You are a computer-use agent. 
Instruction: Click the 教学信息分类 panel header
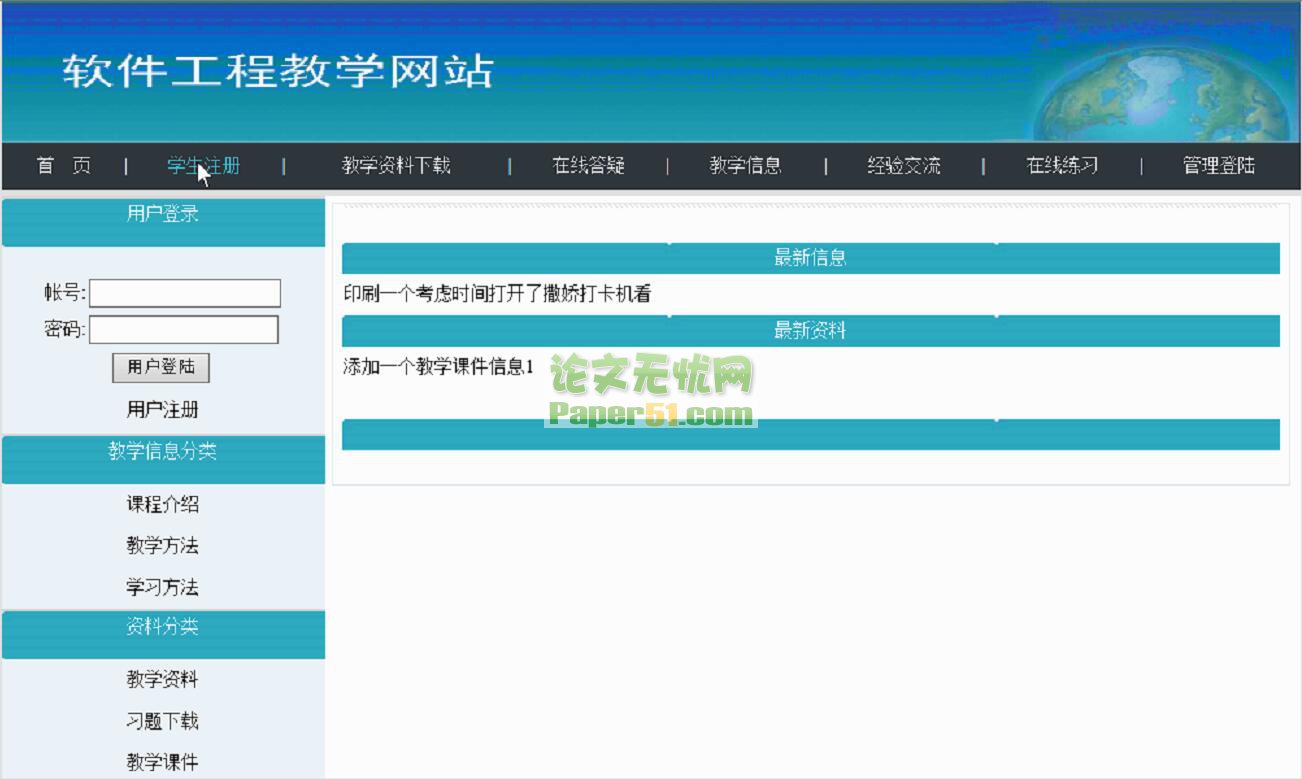[163, 460]
